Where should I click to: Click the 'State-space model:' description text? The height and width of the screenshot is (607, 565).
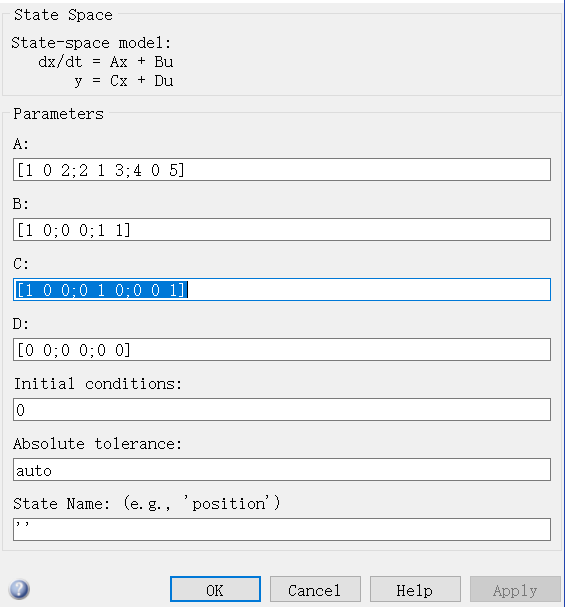coord(91,43)
